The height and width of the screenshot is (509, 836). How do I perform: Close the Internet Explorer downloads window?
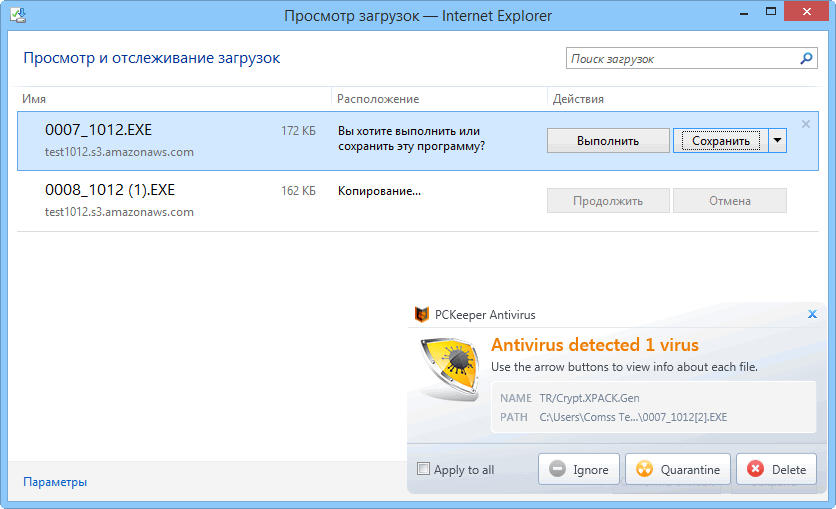coord(807,11)
